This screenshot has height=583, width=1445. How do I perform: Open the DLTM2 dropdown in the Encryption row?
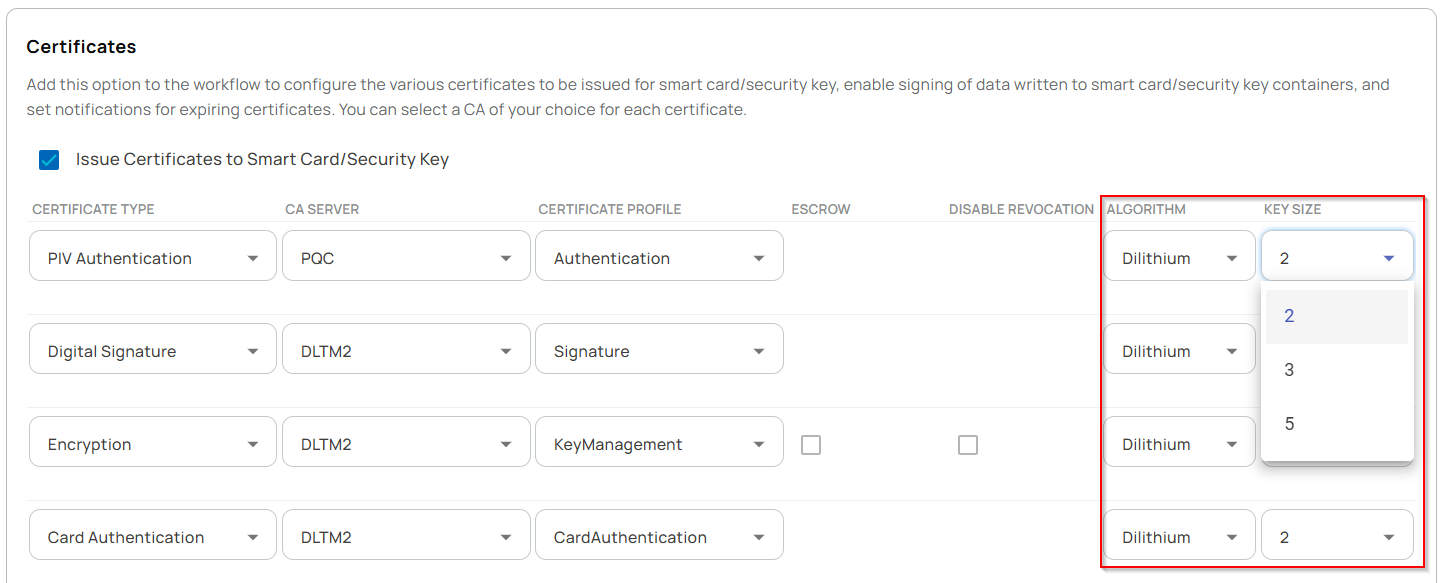click(x=405, y=441)
